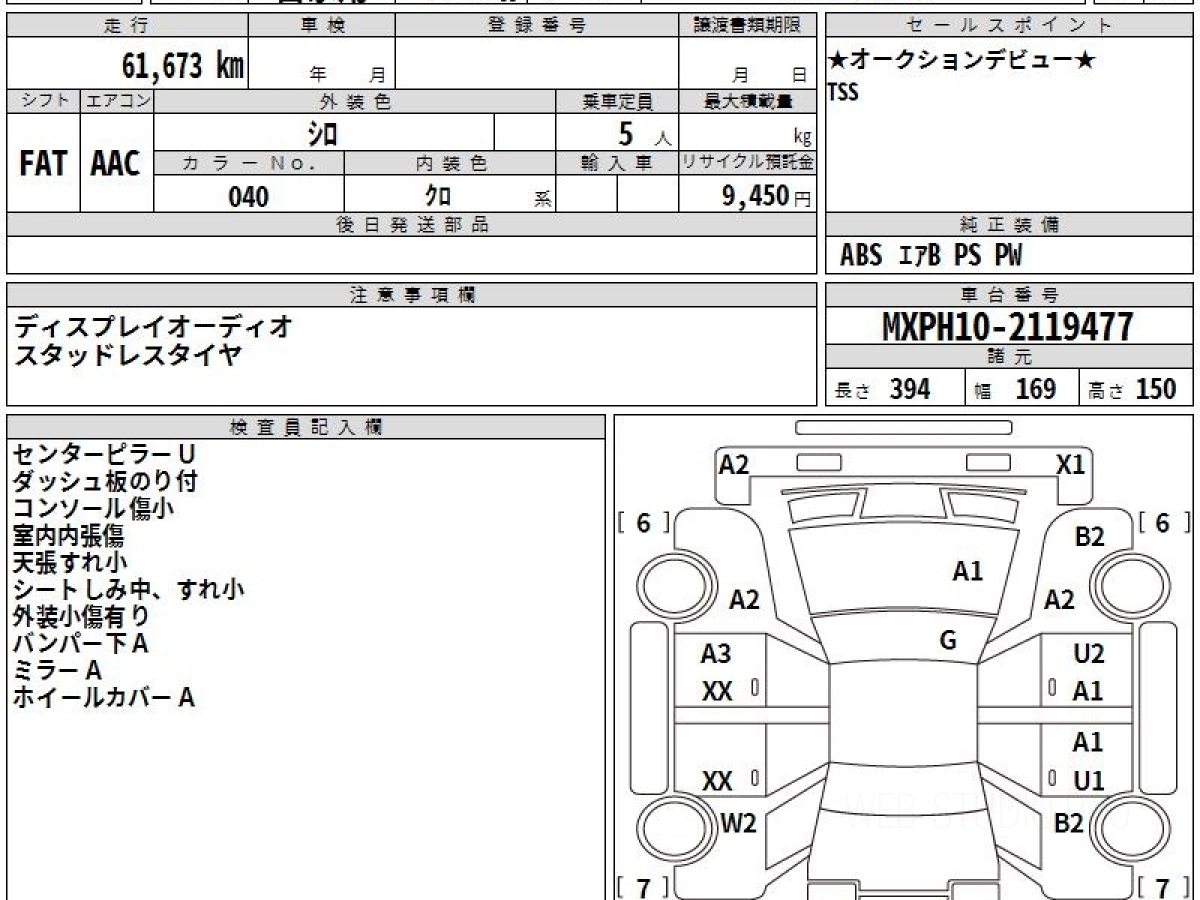1200x900 pixels.
Task: Select the ホイールカバーA inspector note
Action: point(103,697)
